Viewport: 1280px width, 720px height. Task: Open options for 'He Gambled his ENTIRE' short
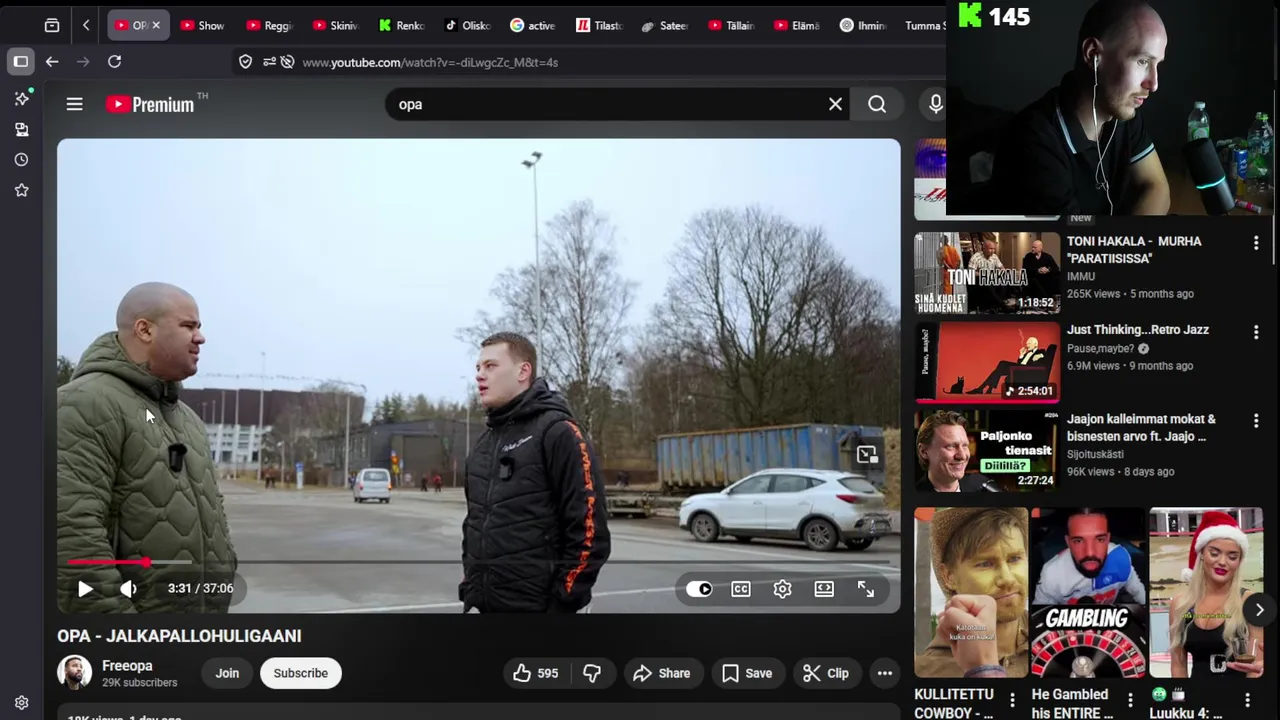1130,700
